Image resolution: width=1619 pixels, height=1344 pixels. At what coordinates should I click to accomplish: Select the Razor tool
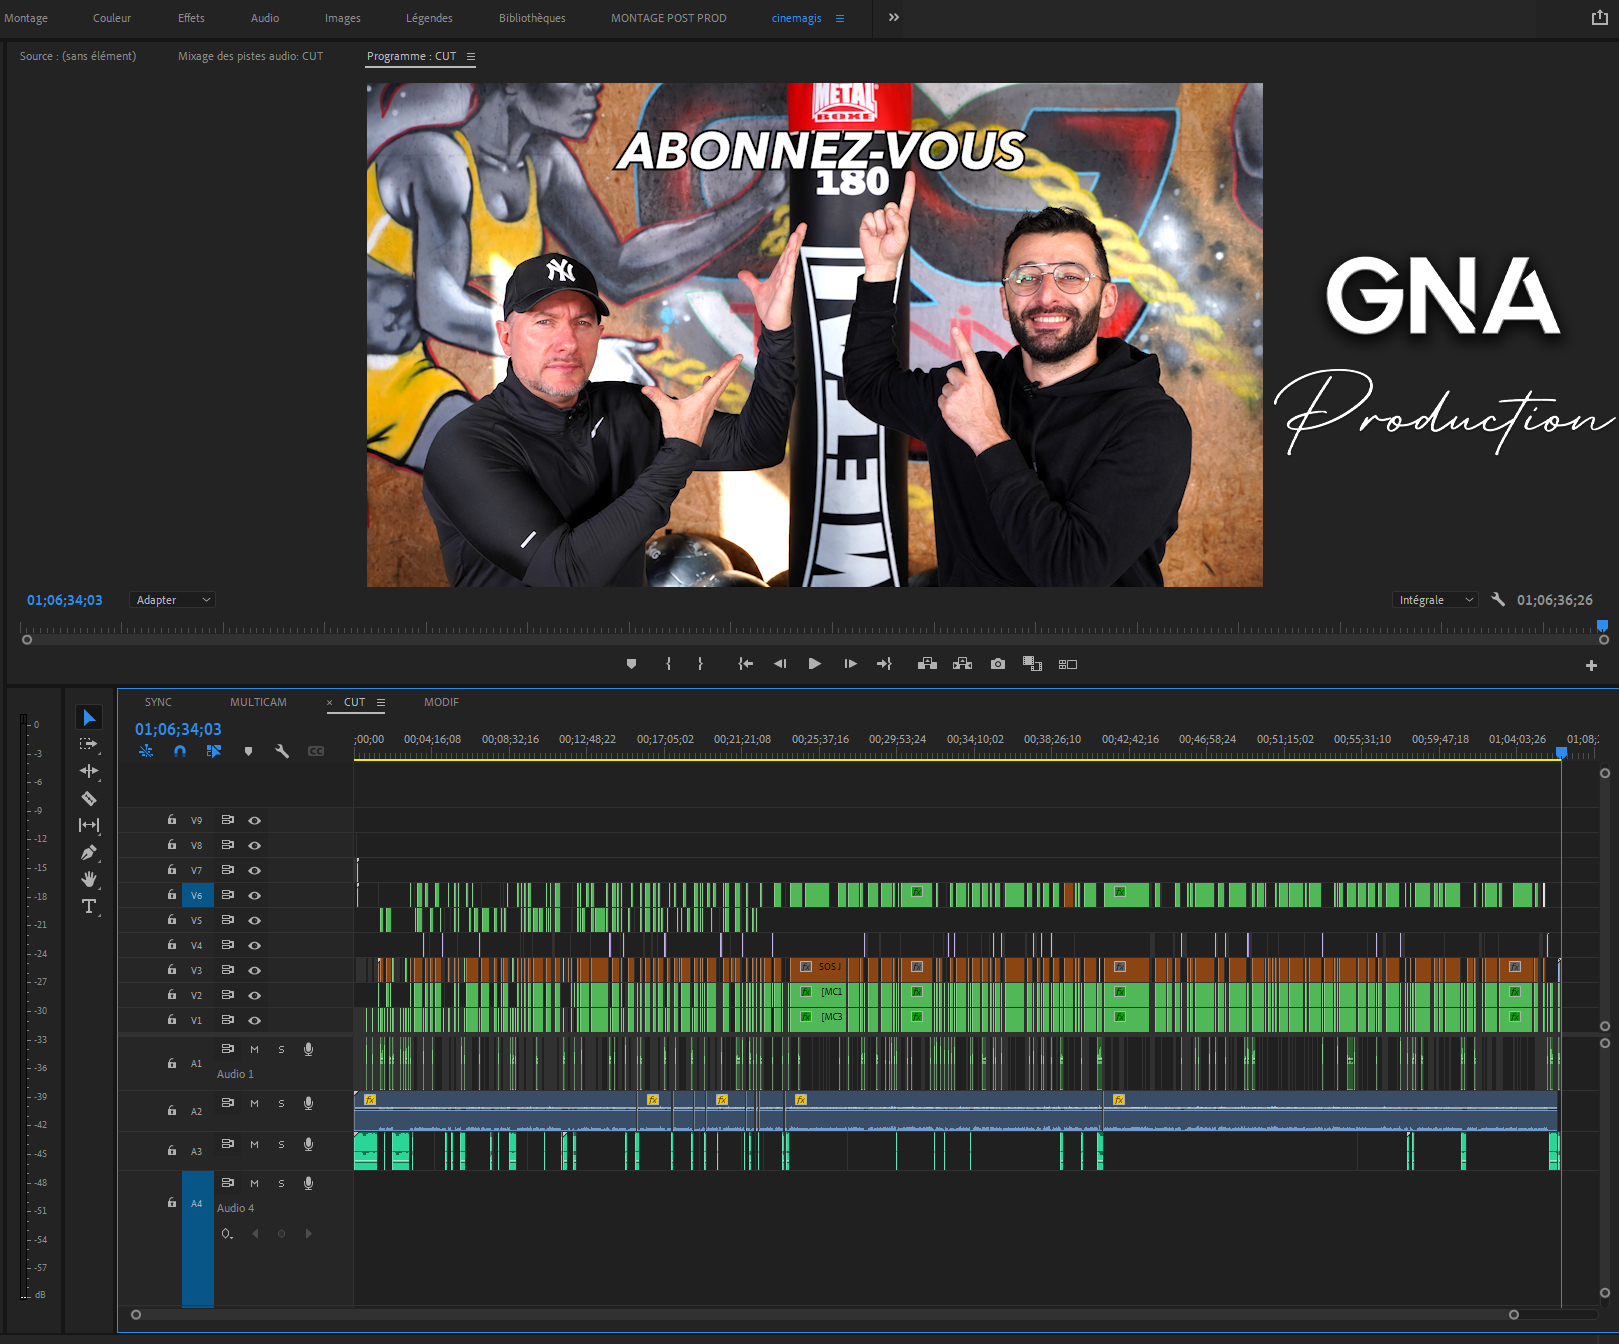point(89,798)
